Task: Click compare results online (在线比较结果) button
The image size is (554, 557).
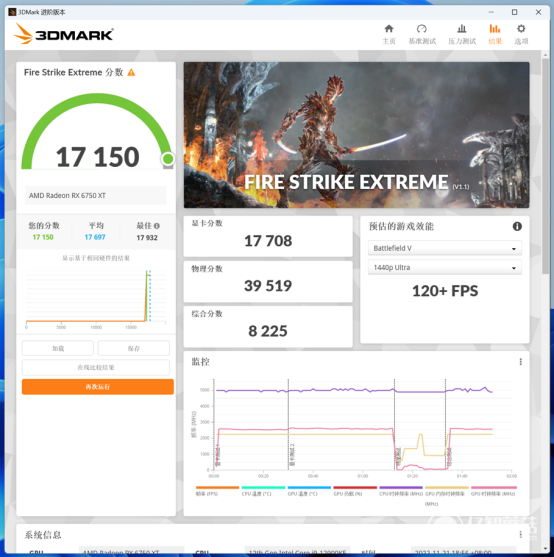Action: click(96, 367)
